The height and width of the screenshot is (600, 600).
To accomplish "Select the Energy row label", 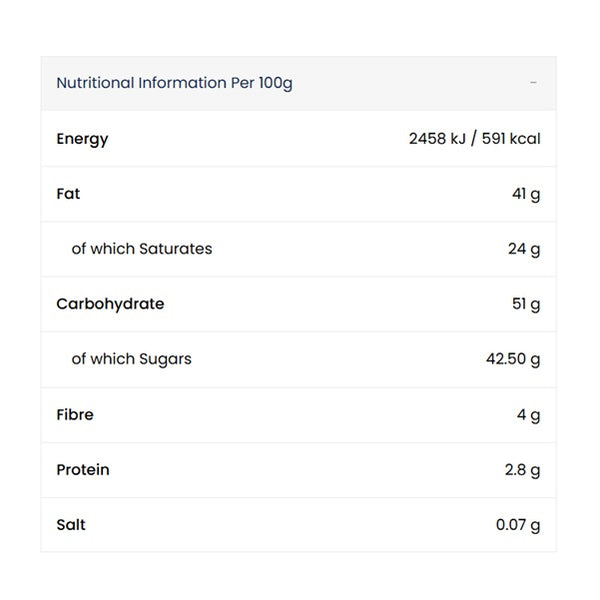I will point(82,139).
